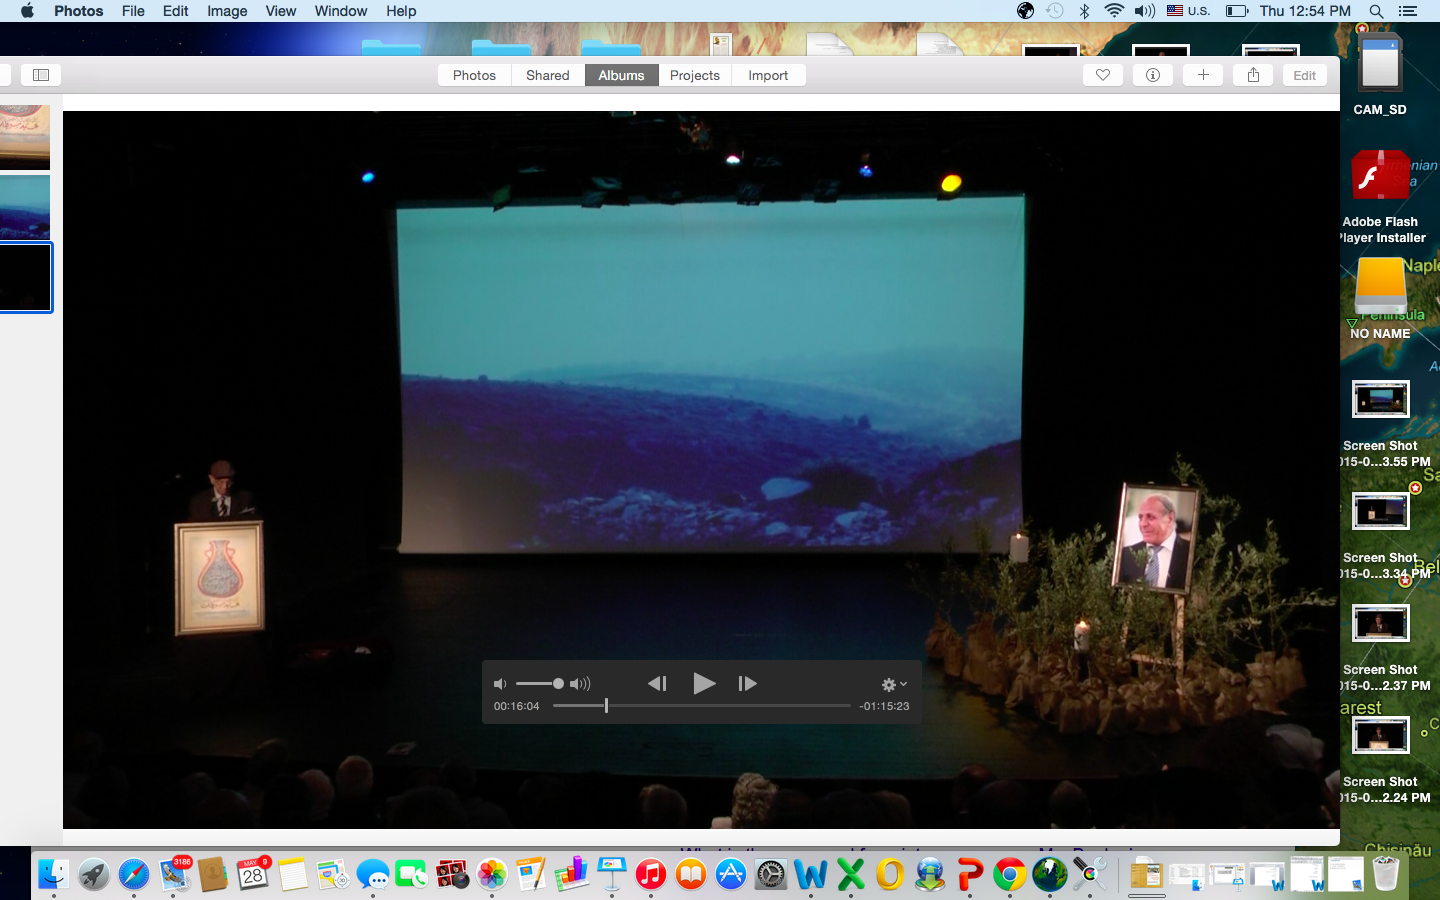Screen dimensions: 1440x900
Task: Open the Info panel button
Action: pos(1153,75)
